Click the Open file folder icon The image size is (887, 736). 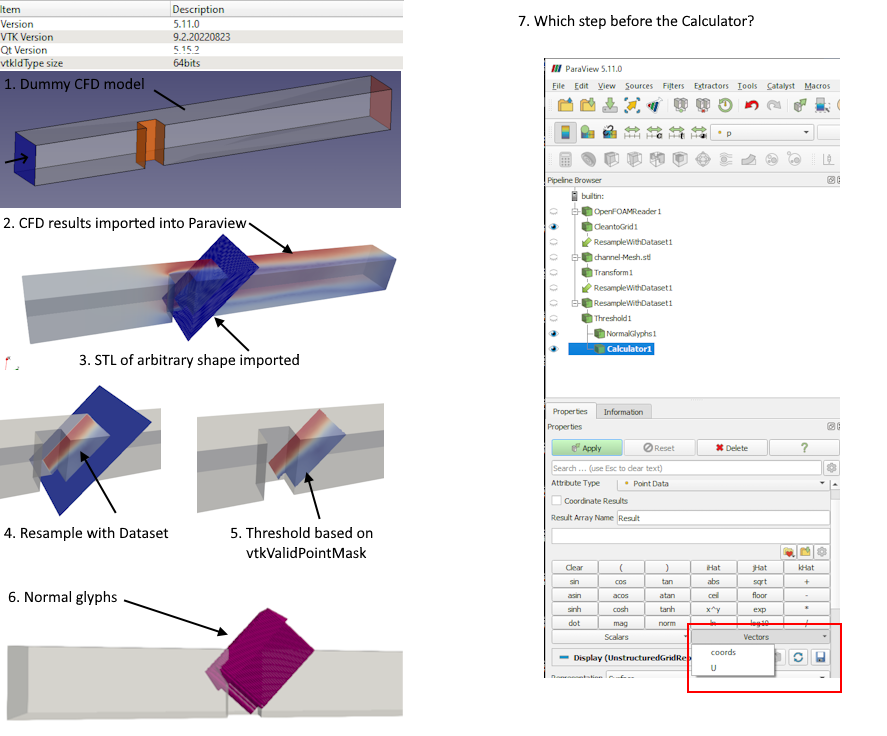click(564, 105)
